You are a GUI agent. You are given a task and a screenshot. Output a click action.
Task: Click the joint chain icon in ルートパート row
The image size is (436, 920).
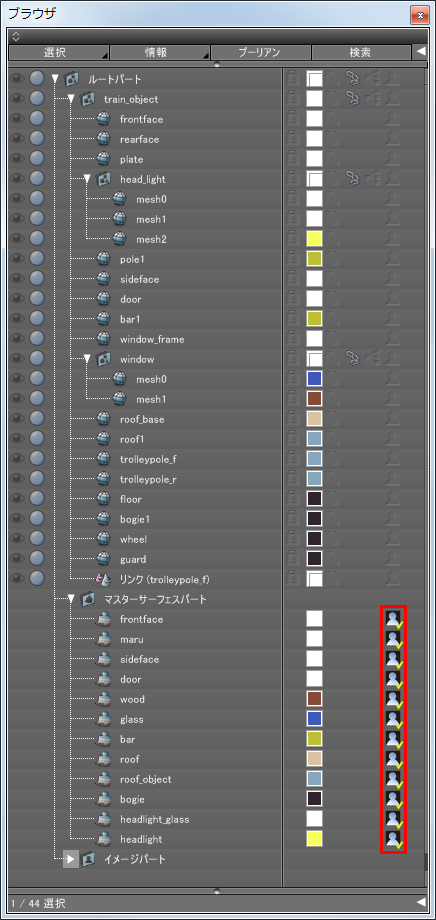[x=352, y=79]
